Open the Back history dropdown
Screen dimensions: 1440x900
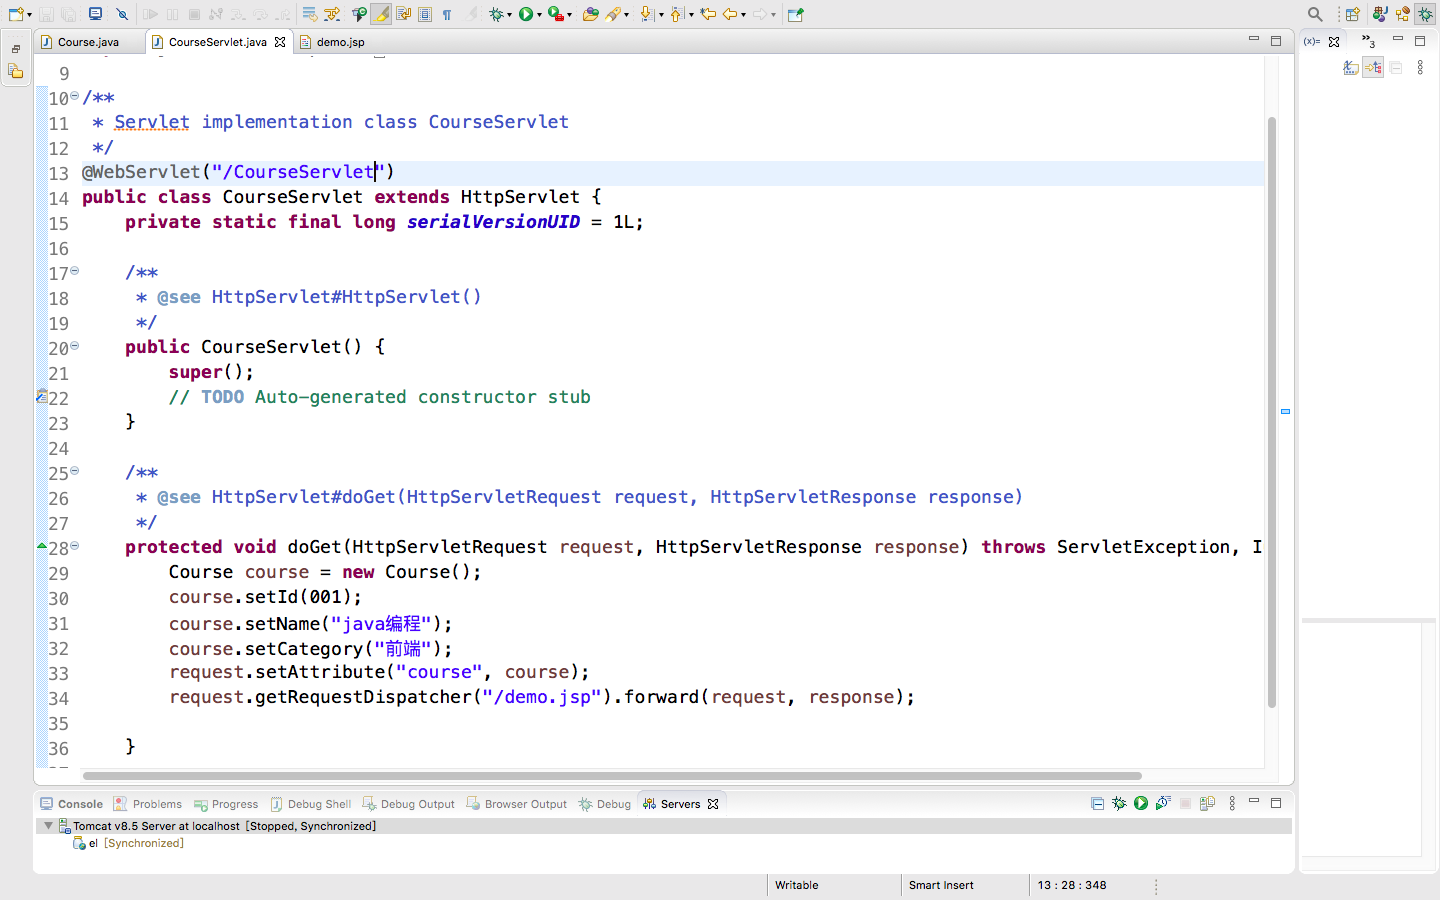point(743,15)
